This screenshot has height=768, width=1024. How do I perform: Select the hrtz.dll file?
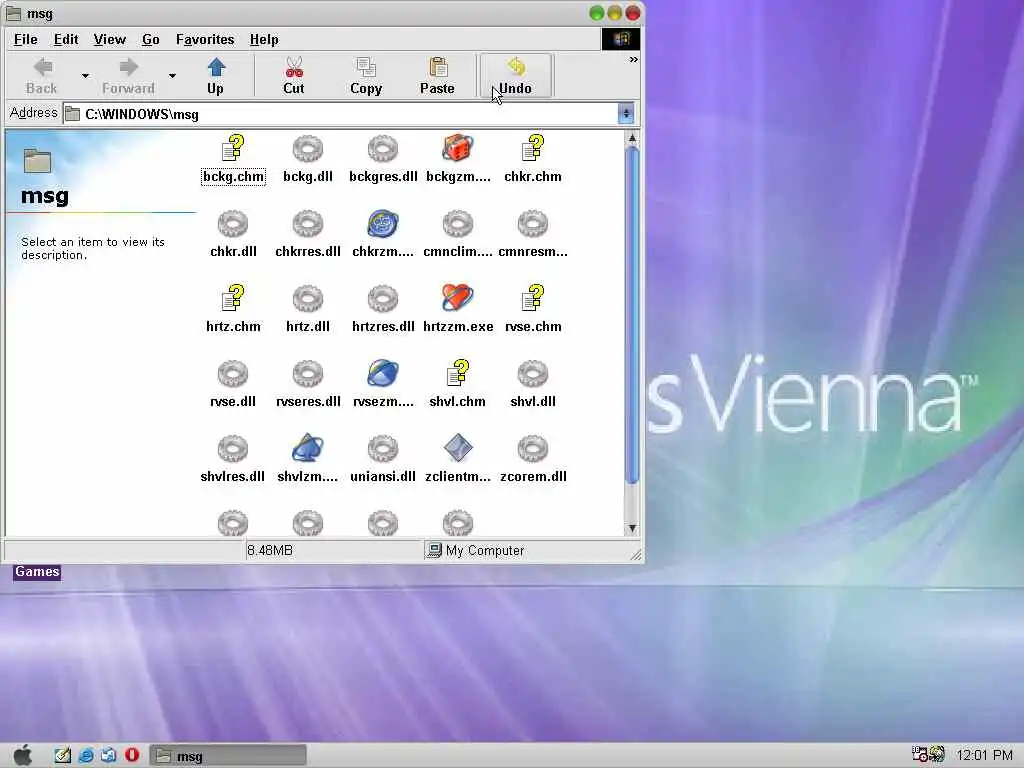coord(308,310)
